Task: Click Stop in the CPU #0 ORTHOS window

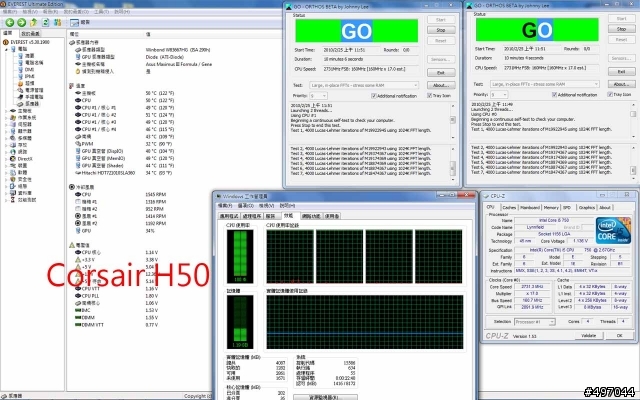Action: tap(622, 29)
